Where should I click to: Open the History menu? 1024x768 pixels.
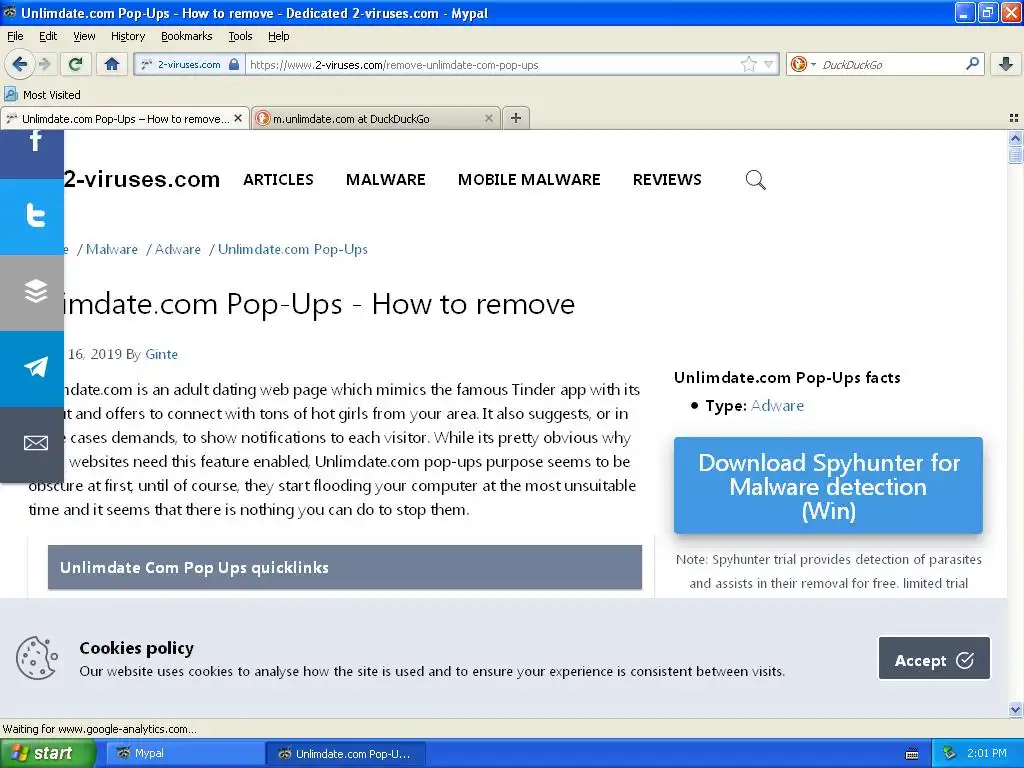click(127, 37)
